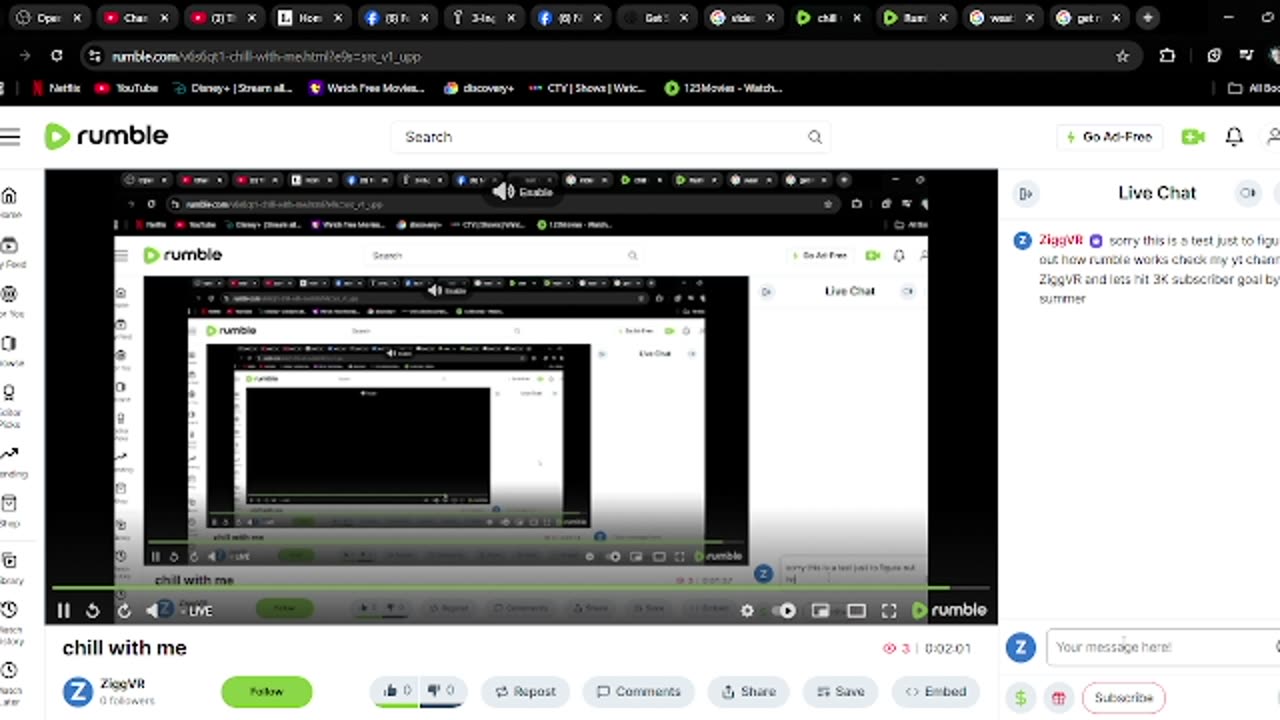Open the Comments section

pos(638,691)
